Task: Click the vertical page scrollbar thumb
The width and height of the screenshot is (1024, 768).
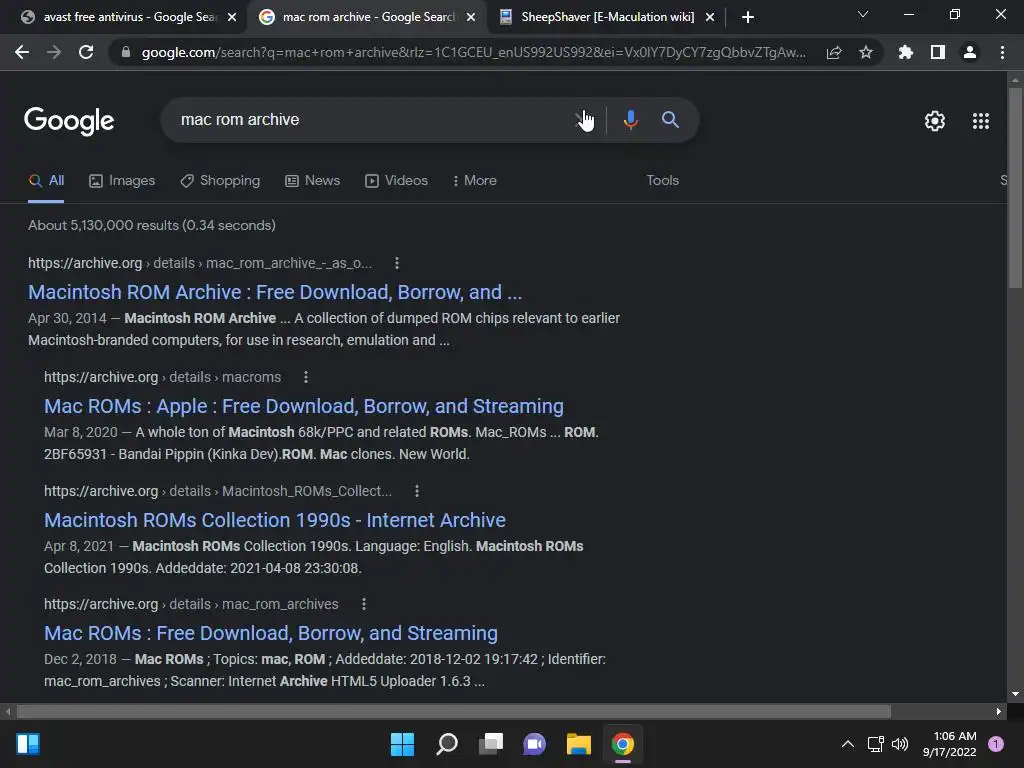Action: point(1015,187)
